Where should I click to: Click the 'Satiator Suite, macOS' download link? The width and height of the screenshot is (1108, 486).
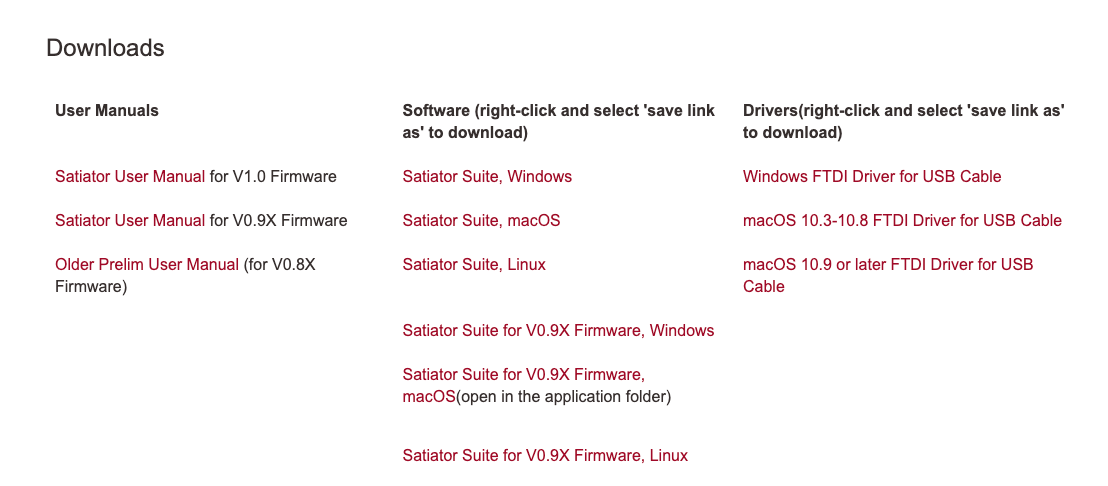tap(481, 221)
